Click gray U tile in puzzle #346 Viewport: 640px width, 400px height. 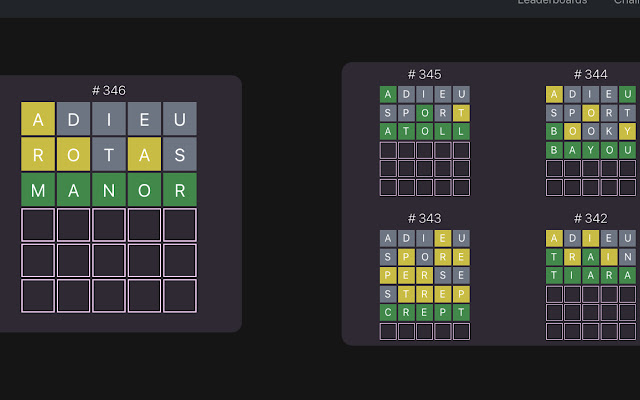tap(180, 119)
